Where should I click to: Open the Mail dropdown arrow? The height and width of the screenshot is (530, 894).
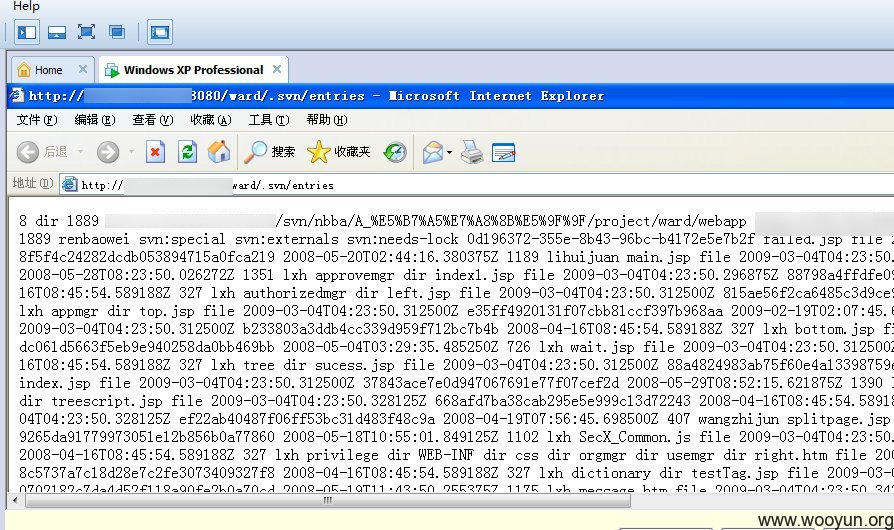point(449,152)
